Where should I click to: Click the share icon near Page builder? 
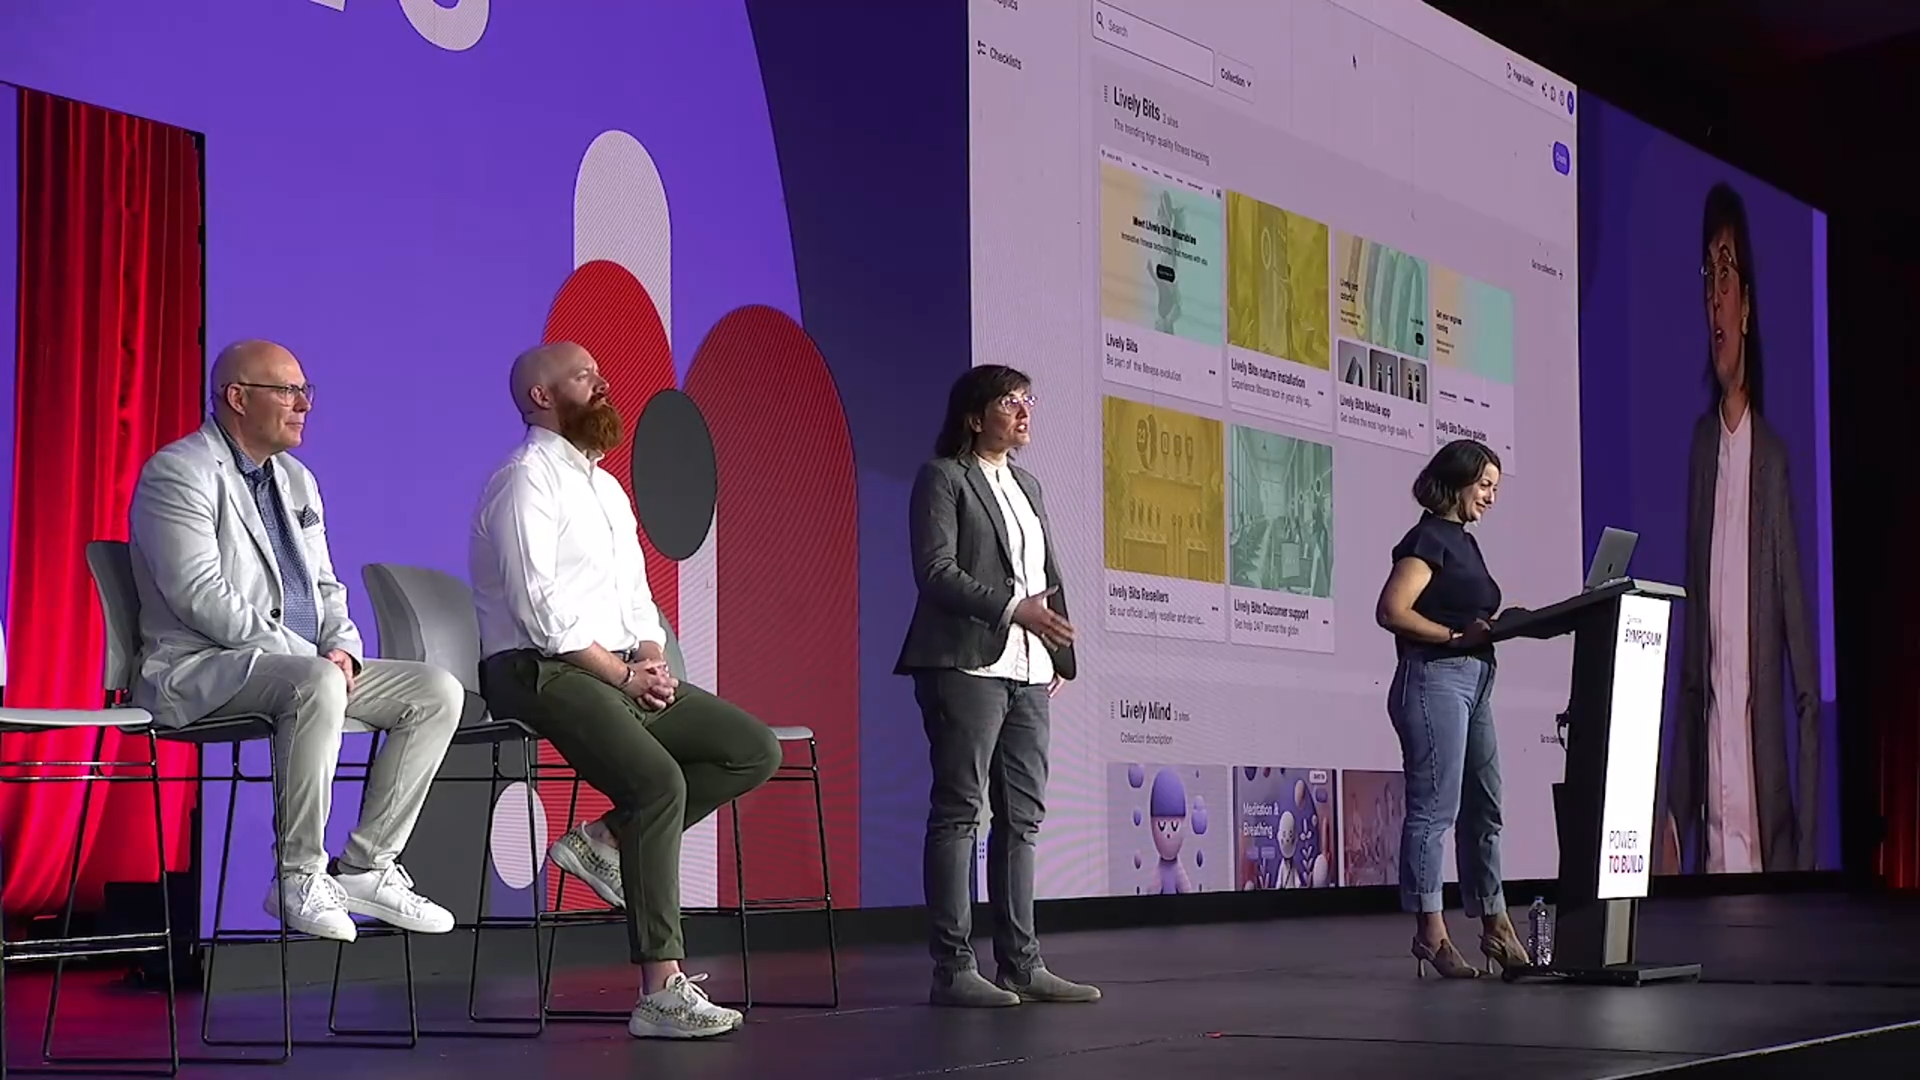(1543, 90)
